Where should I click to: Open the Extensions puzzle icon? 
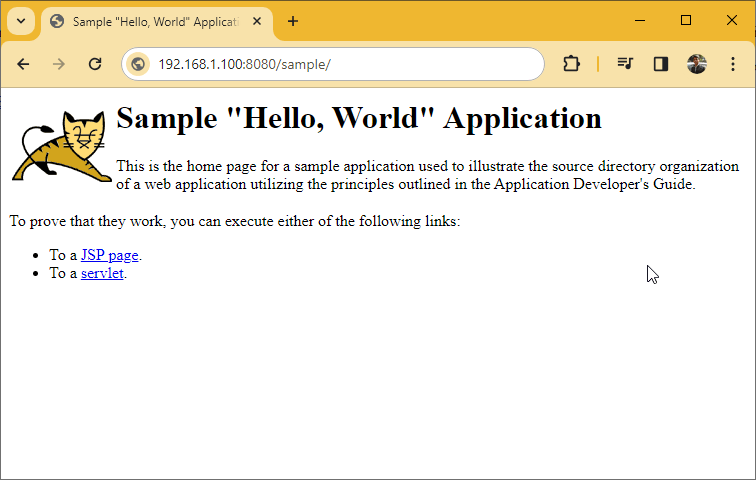pos(571,64)
